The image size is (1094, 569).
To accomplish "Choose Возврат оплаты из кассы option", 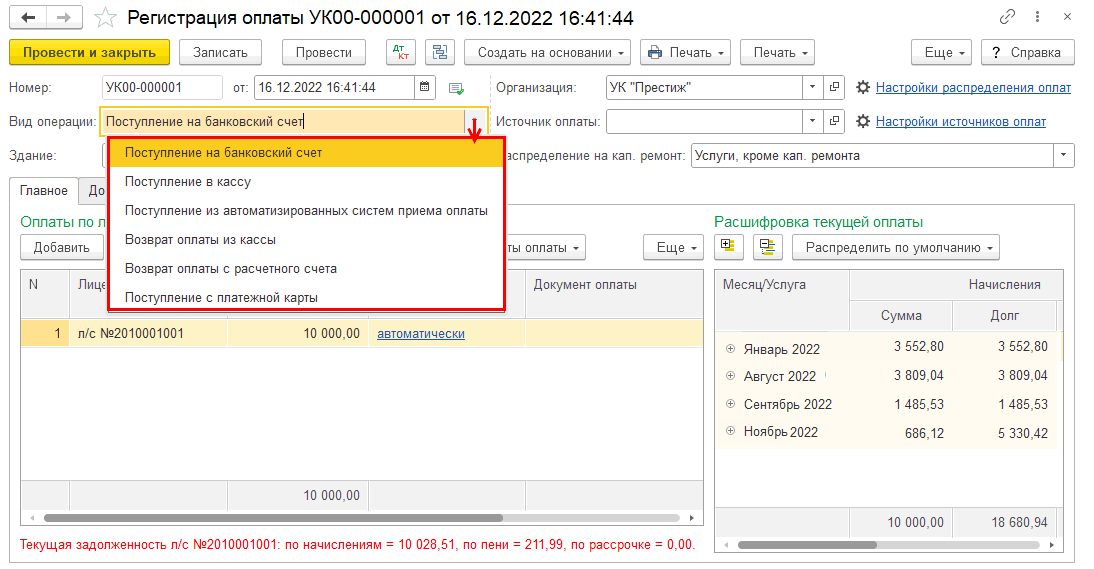I will pyautogui.click(x=200, y=240).
